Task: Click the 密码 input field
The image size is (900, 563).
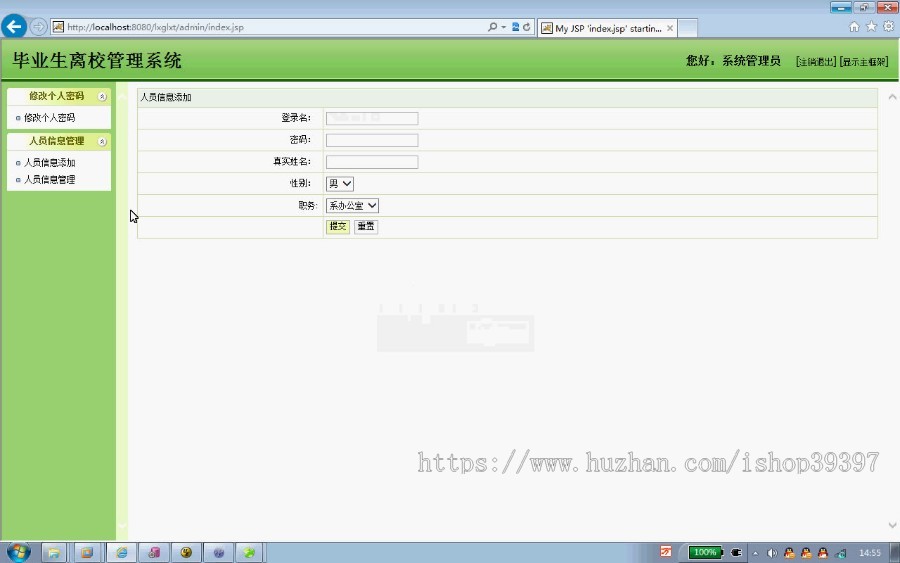Action: [372, 140]
